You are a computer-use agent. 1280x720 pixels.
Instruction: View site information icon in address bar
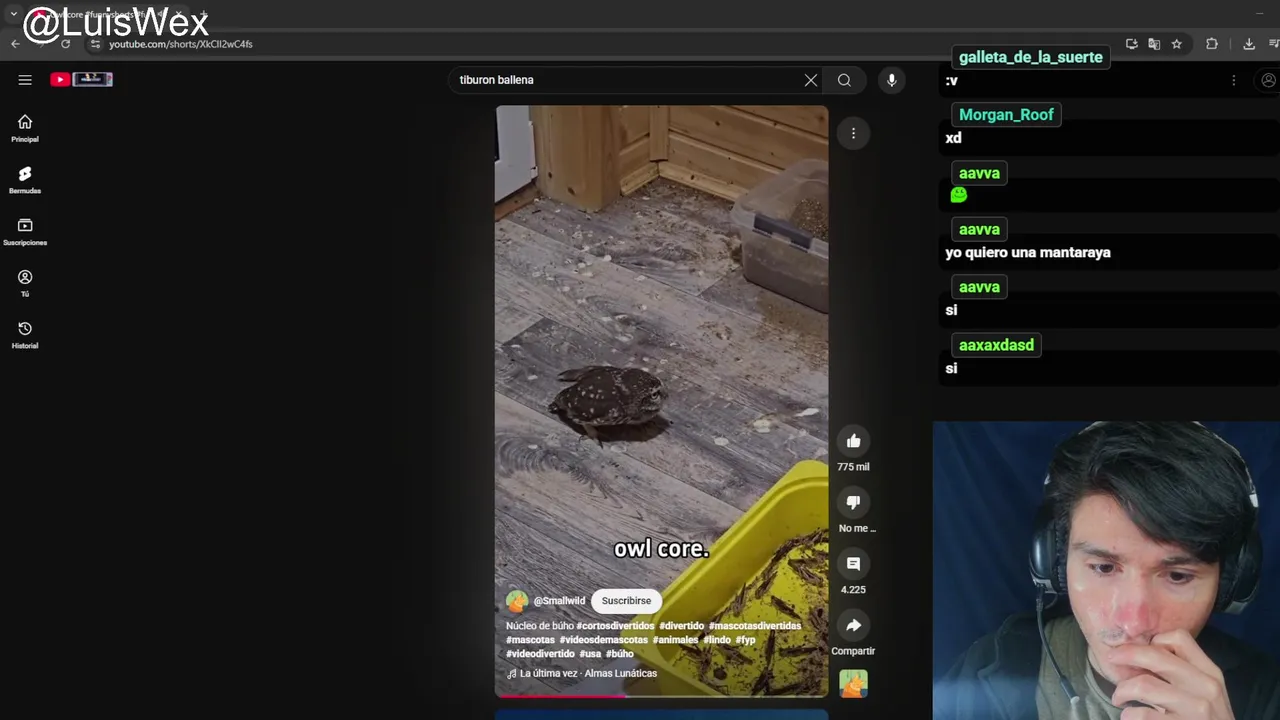point(95,44)
